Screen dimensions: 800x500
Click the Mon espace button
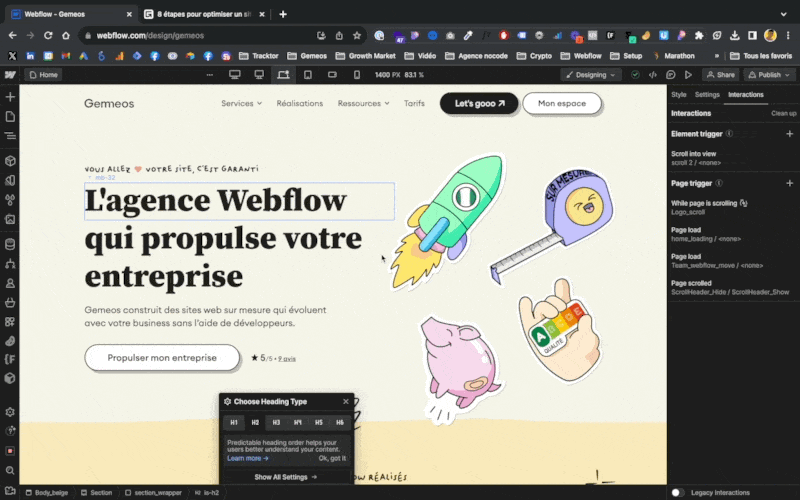562,103
